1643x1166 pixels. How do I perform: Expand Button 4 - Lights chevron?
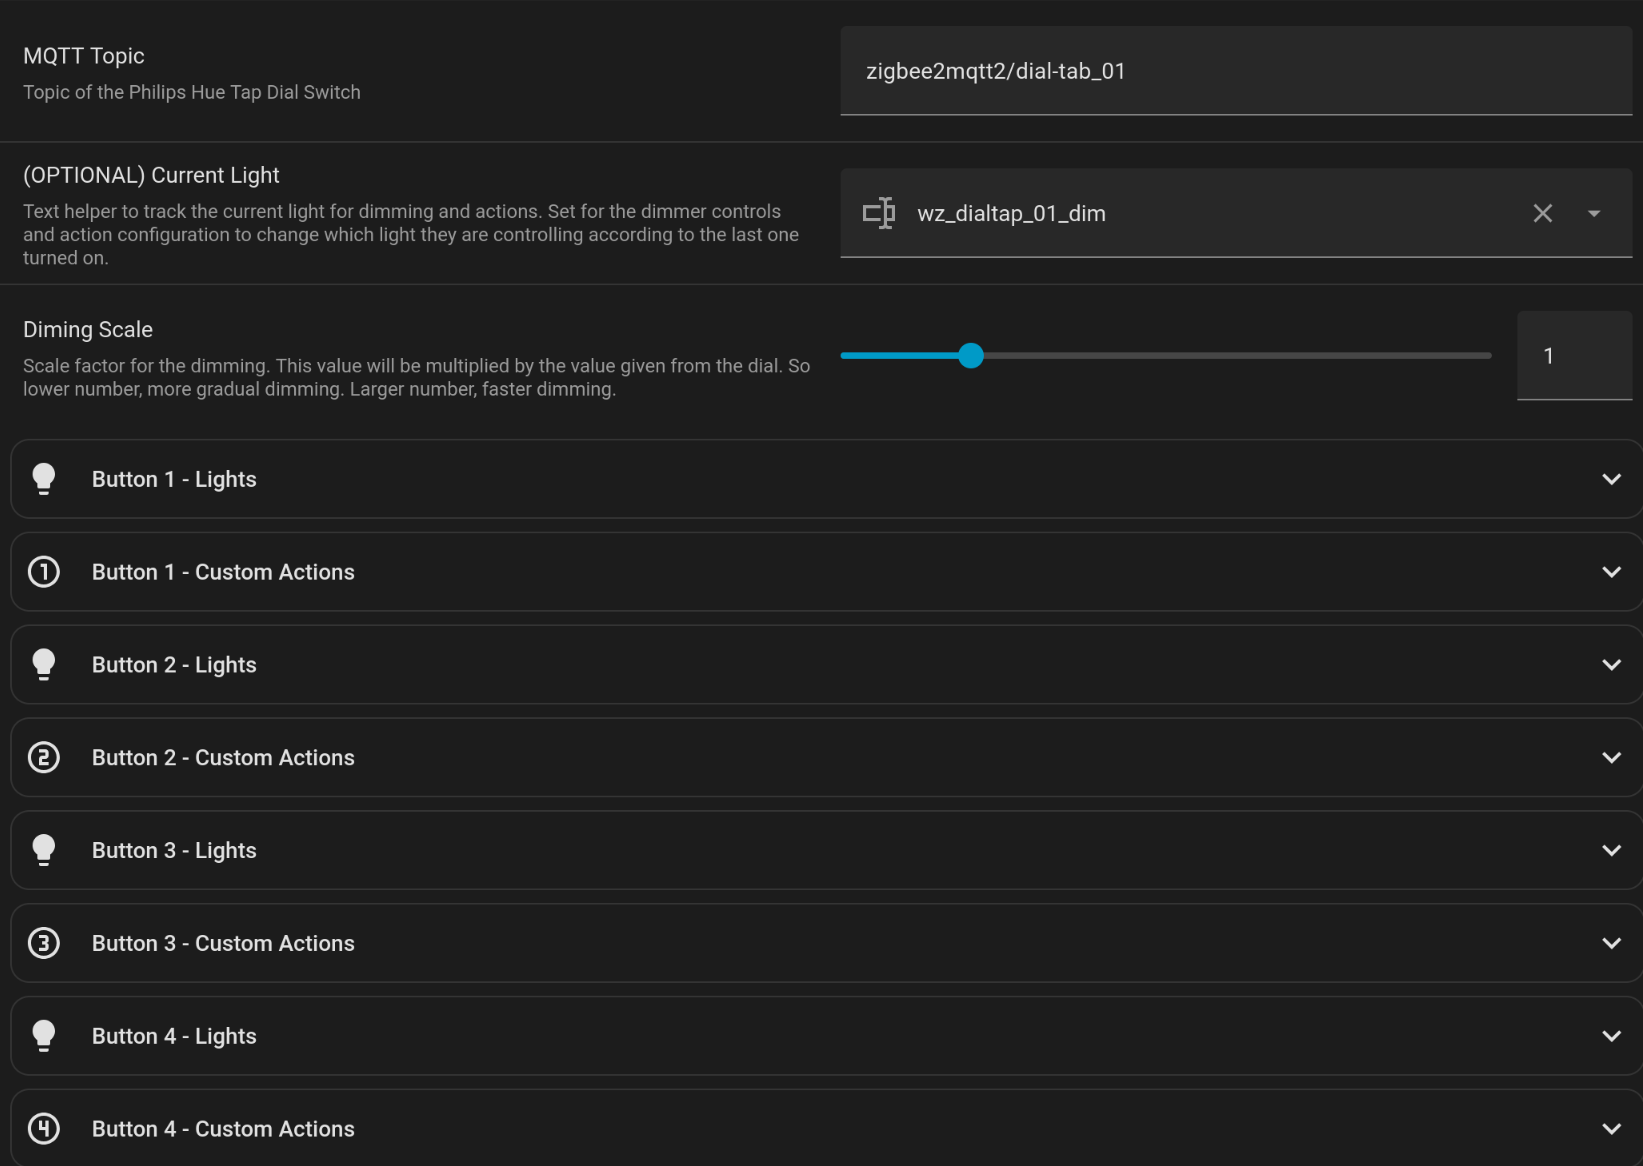[x=1611, y=1036]
